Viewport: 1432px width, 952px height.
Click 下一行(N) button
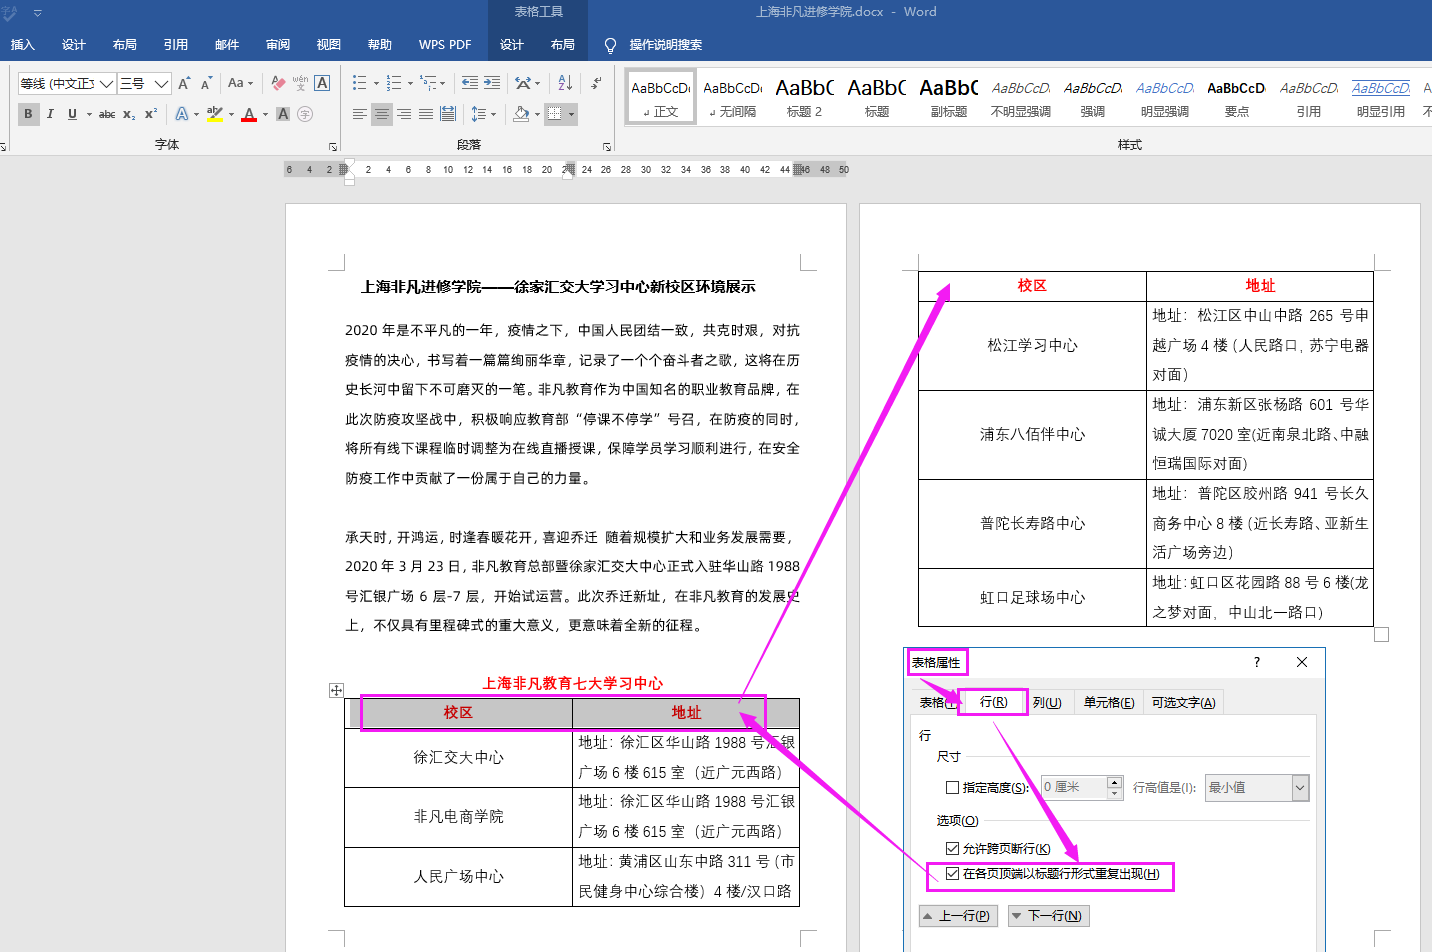pos(1048,915)
